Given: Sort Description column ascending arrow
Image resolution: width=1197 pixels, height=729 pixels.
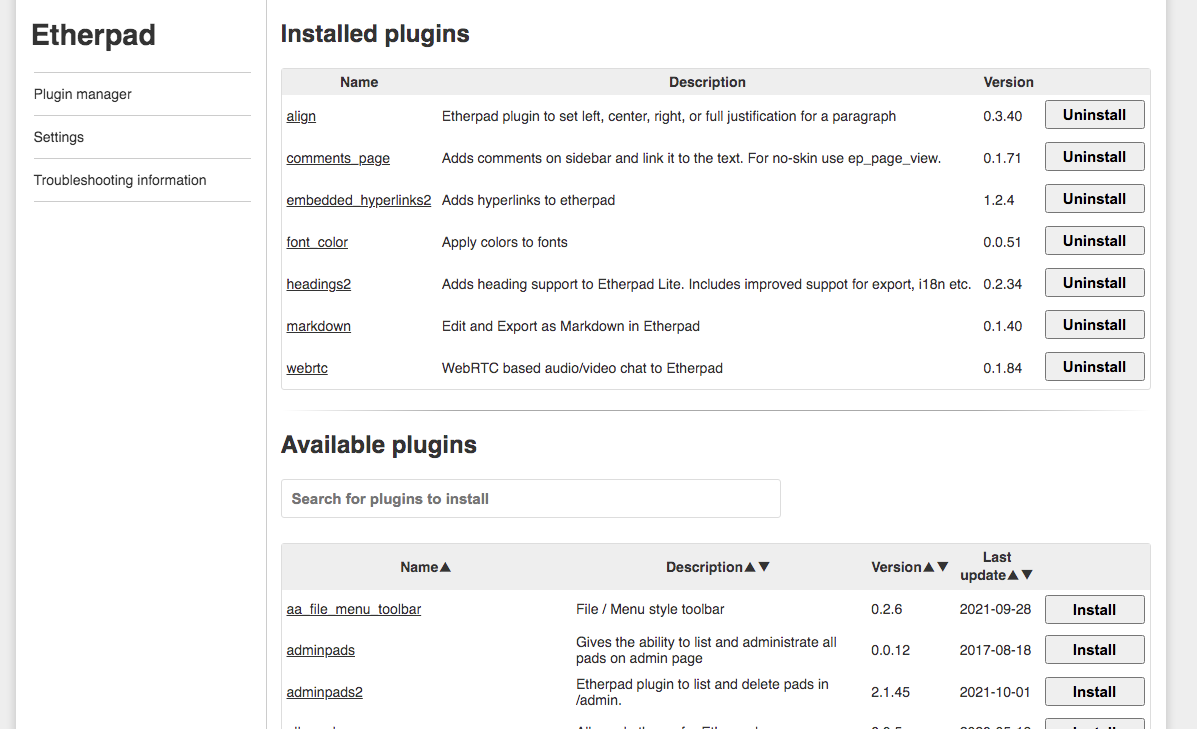Looking at the screenshot, I should [x=750, y=567].
